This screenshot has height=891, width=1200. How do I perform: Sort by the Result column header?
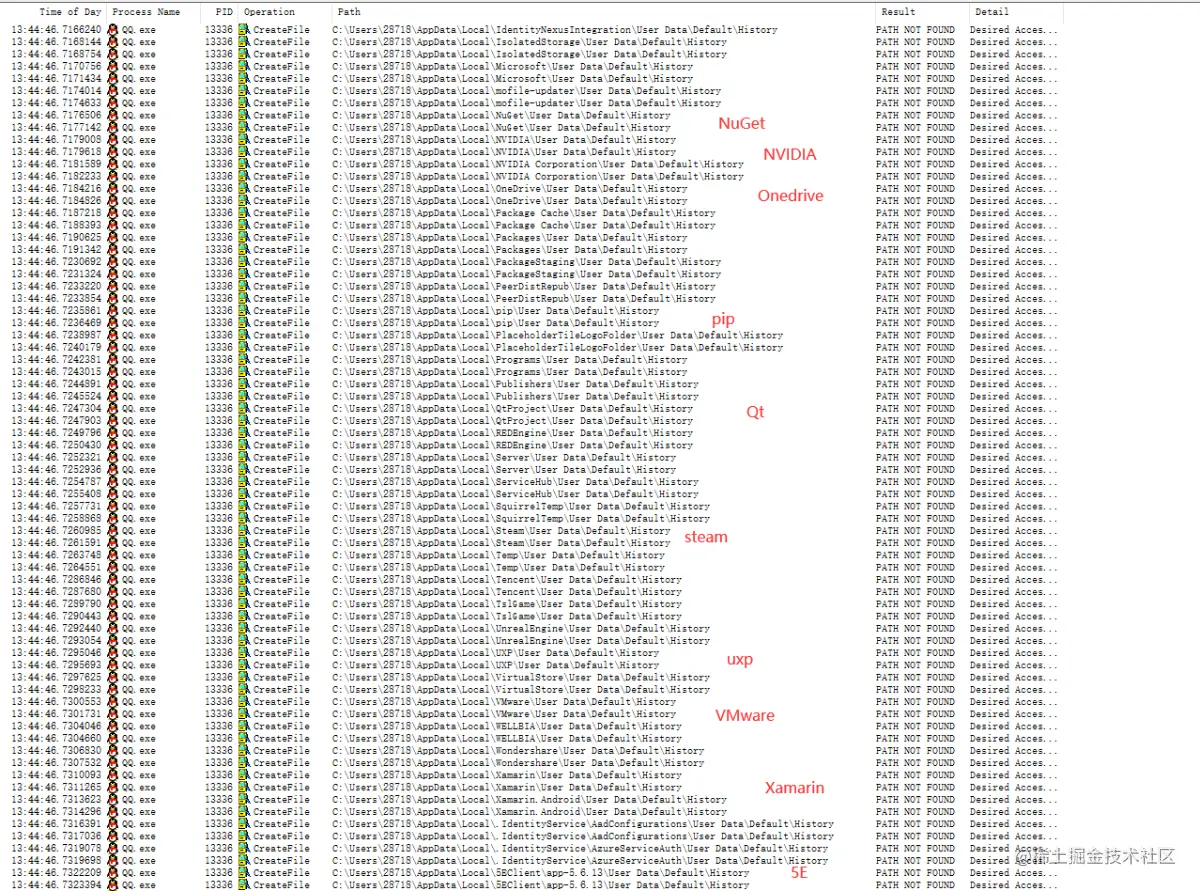point(898,12)
